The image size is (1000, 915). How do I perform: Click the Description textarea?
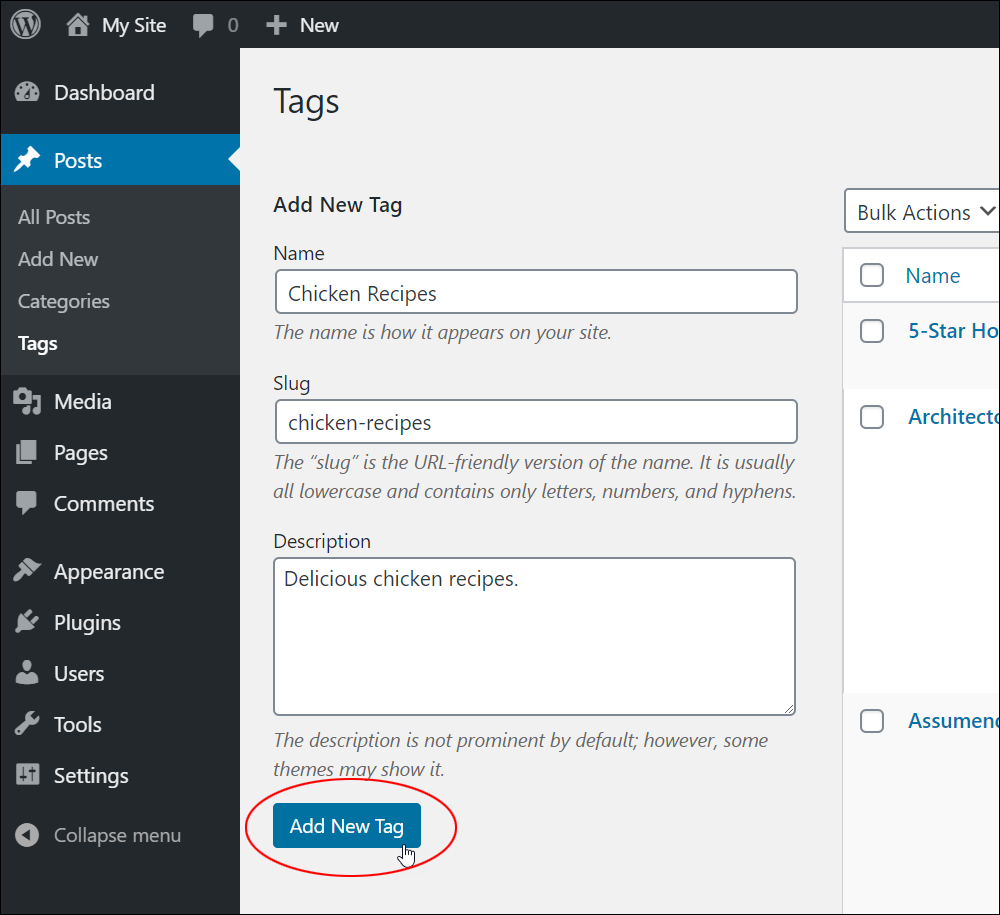pyautogui.click(x=534, y=636)
